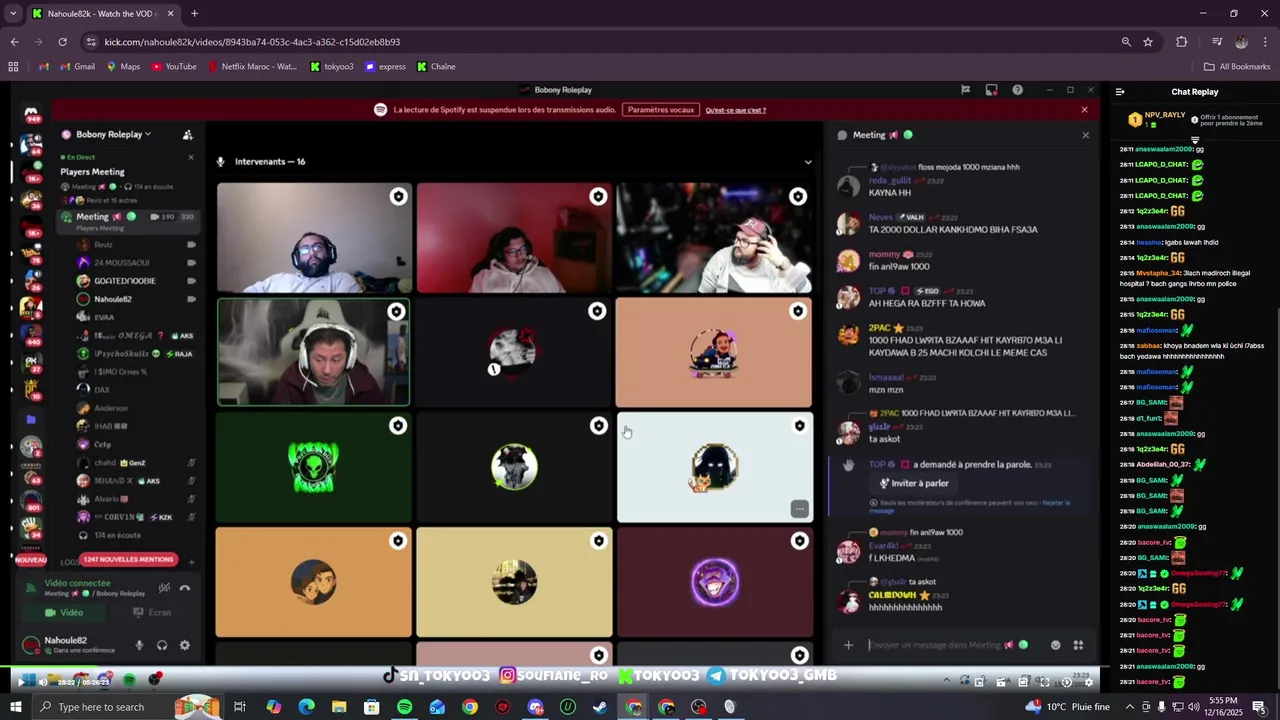The width and height of the screenshot is (1280, 720).
Task: Open video player settings gear
Action: 1089,682
